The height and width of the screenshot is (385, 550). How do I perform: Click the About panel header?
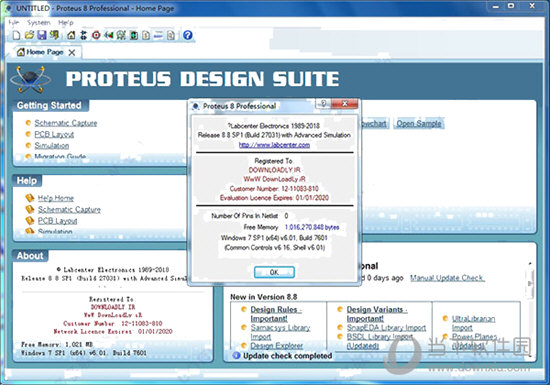coord(30,256)
